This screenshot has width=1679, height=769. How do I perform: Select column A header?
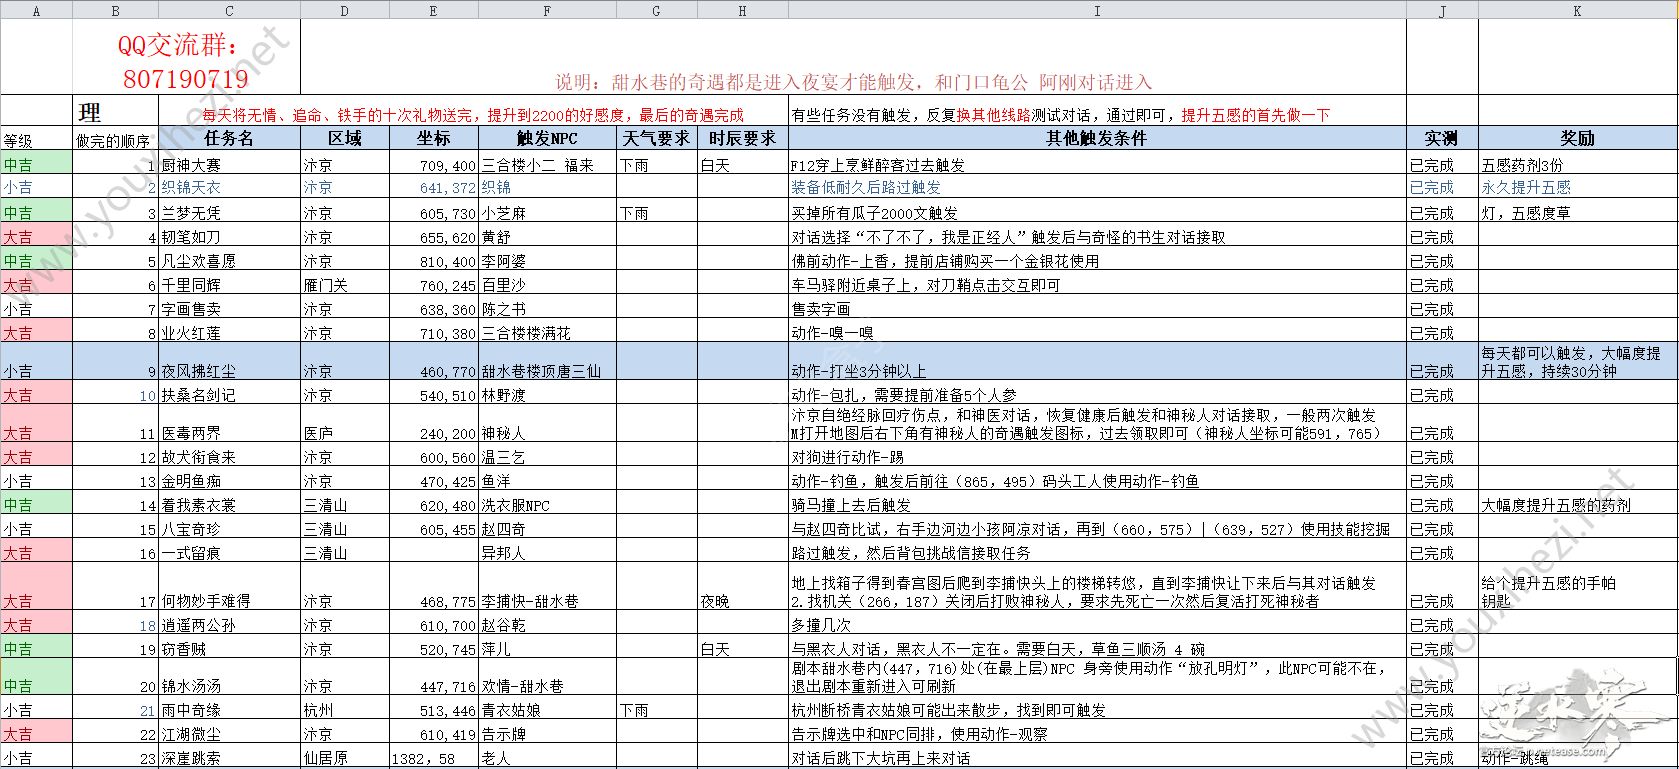click(x=37, y=10)
